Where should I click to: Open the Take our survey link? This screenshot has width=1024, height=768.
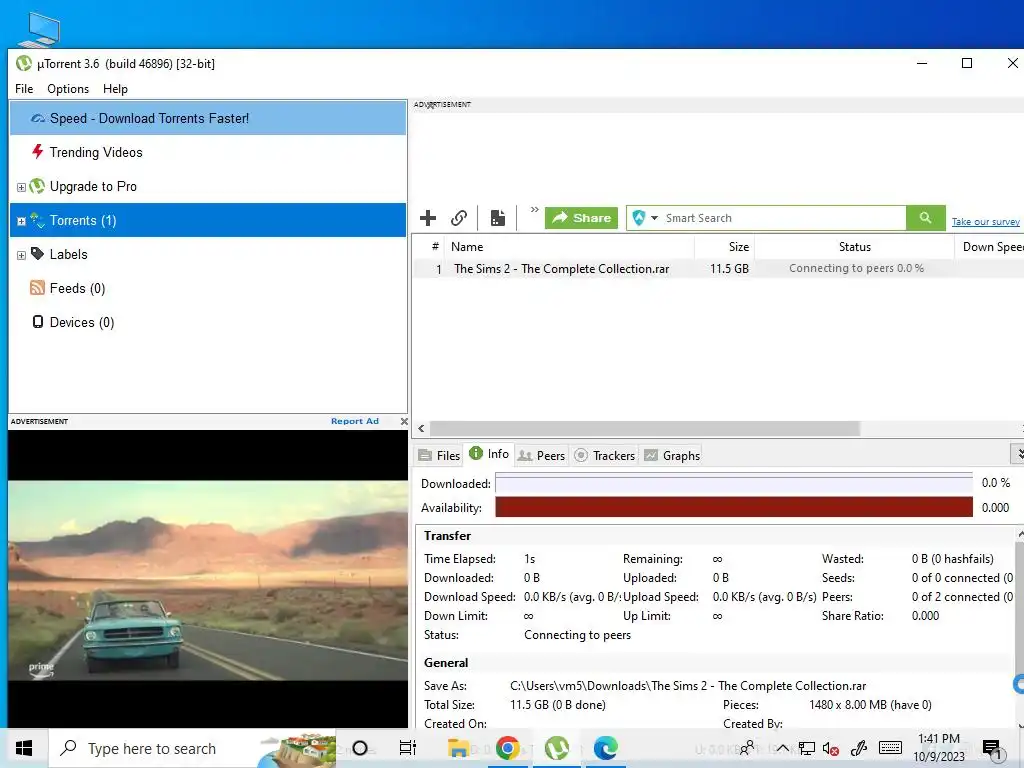tap(985, 222)
